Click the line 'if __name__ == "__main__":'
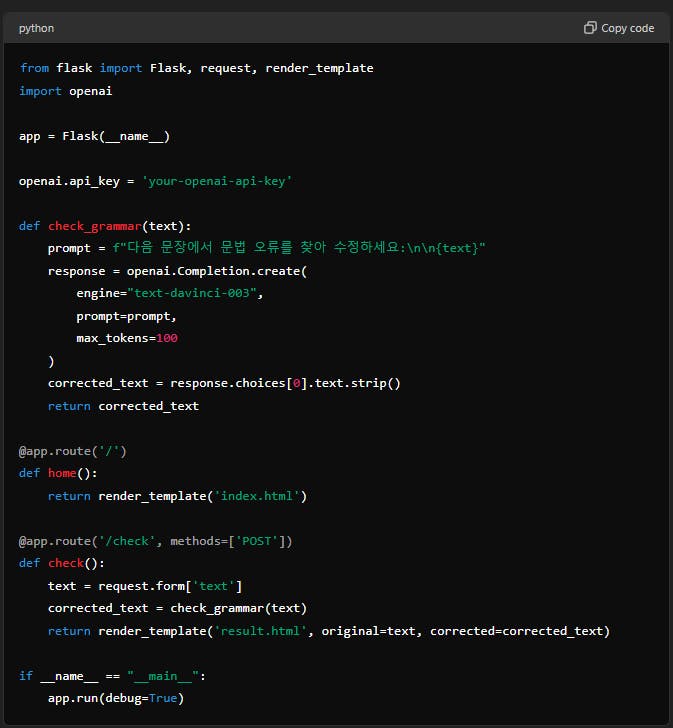Screen dimensions: 673x728 112,676
